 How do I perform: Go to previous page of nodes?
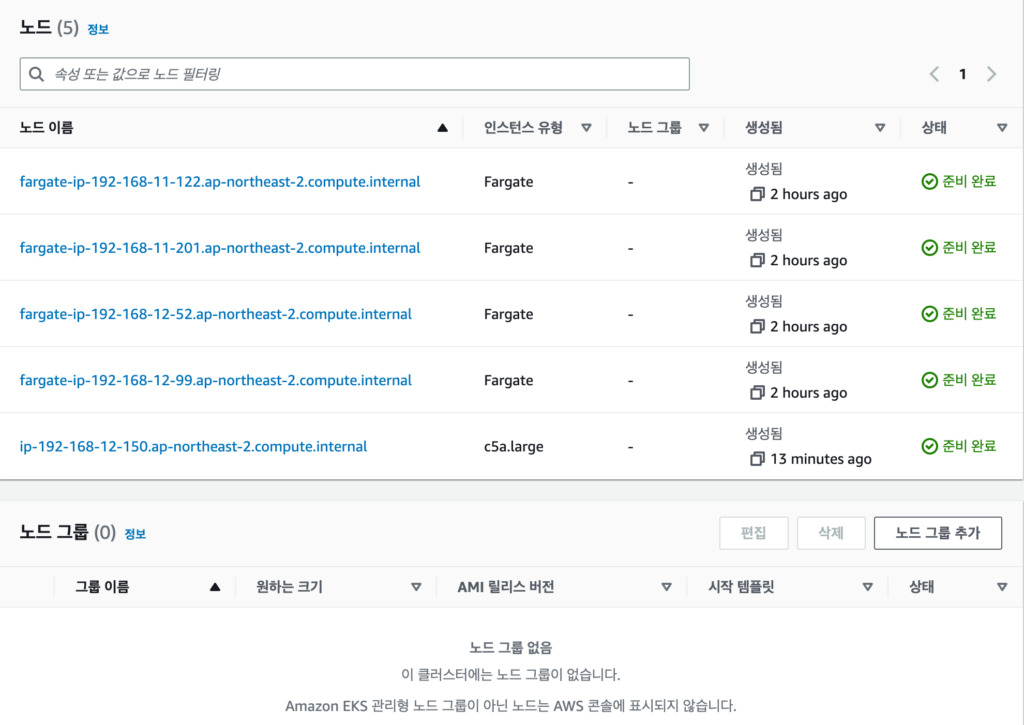[934, 74]
